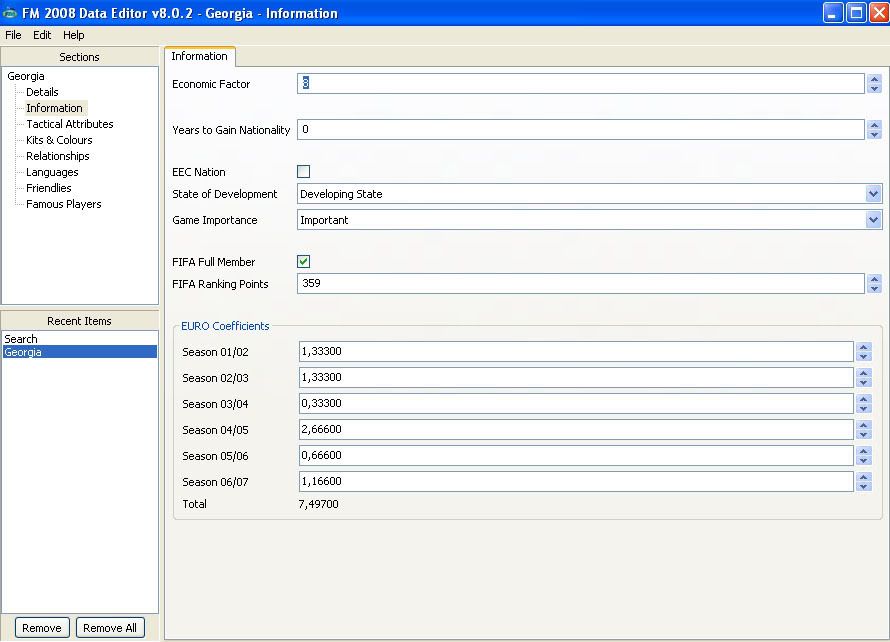The height and width of the screenshot is (642, 890).
Task: Click Season 05/06 coefficient field
Action: (576, 455)
